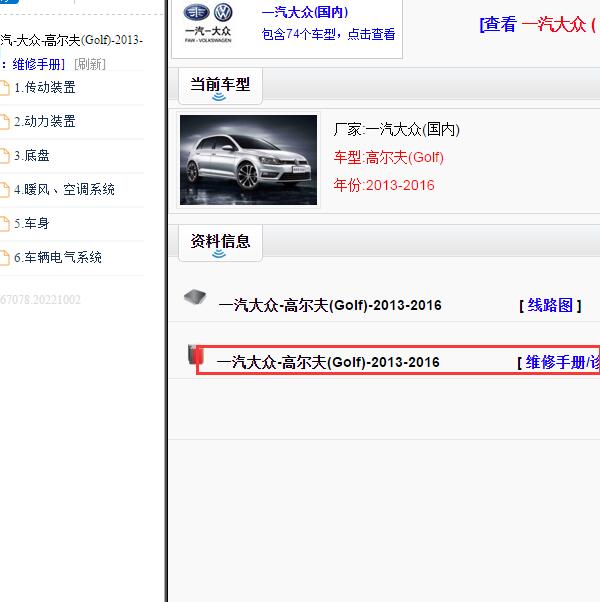Select the 当前车型 tab

point(220,86)
